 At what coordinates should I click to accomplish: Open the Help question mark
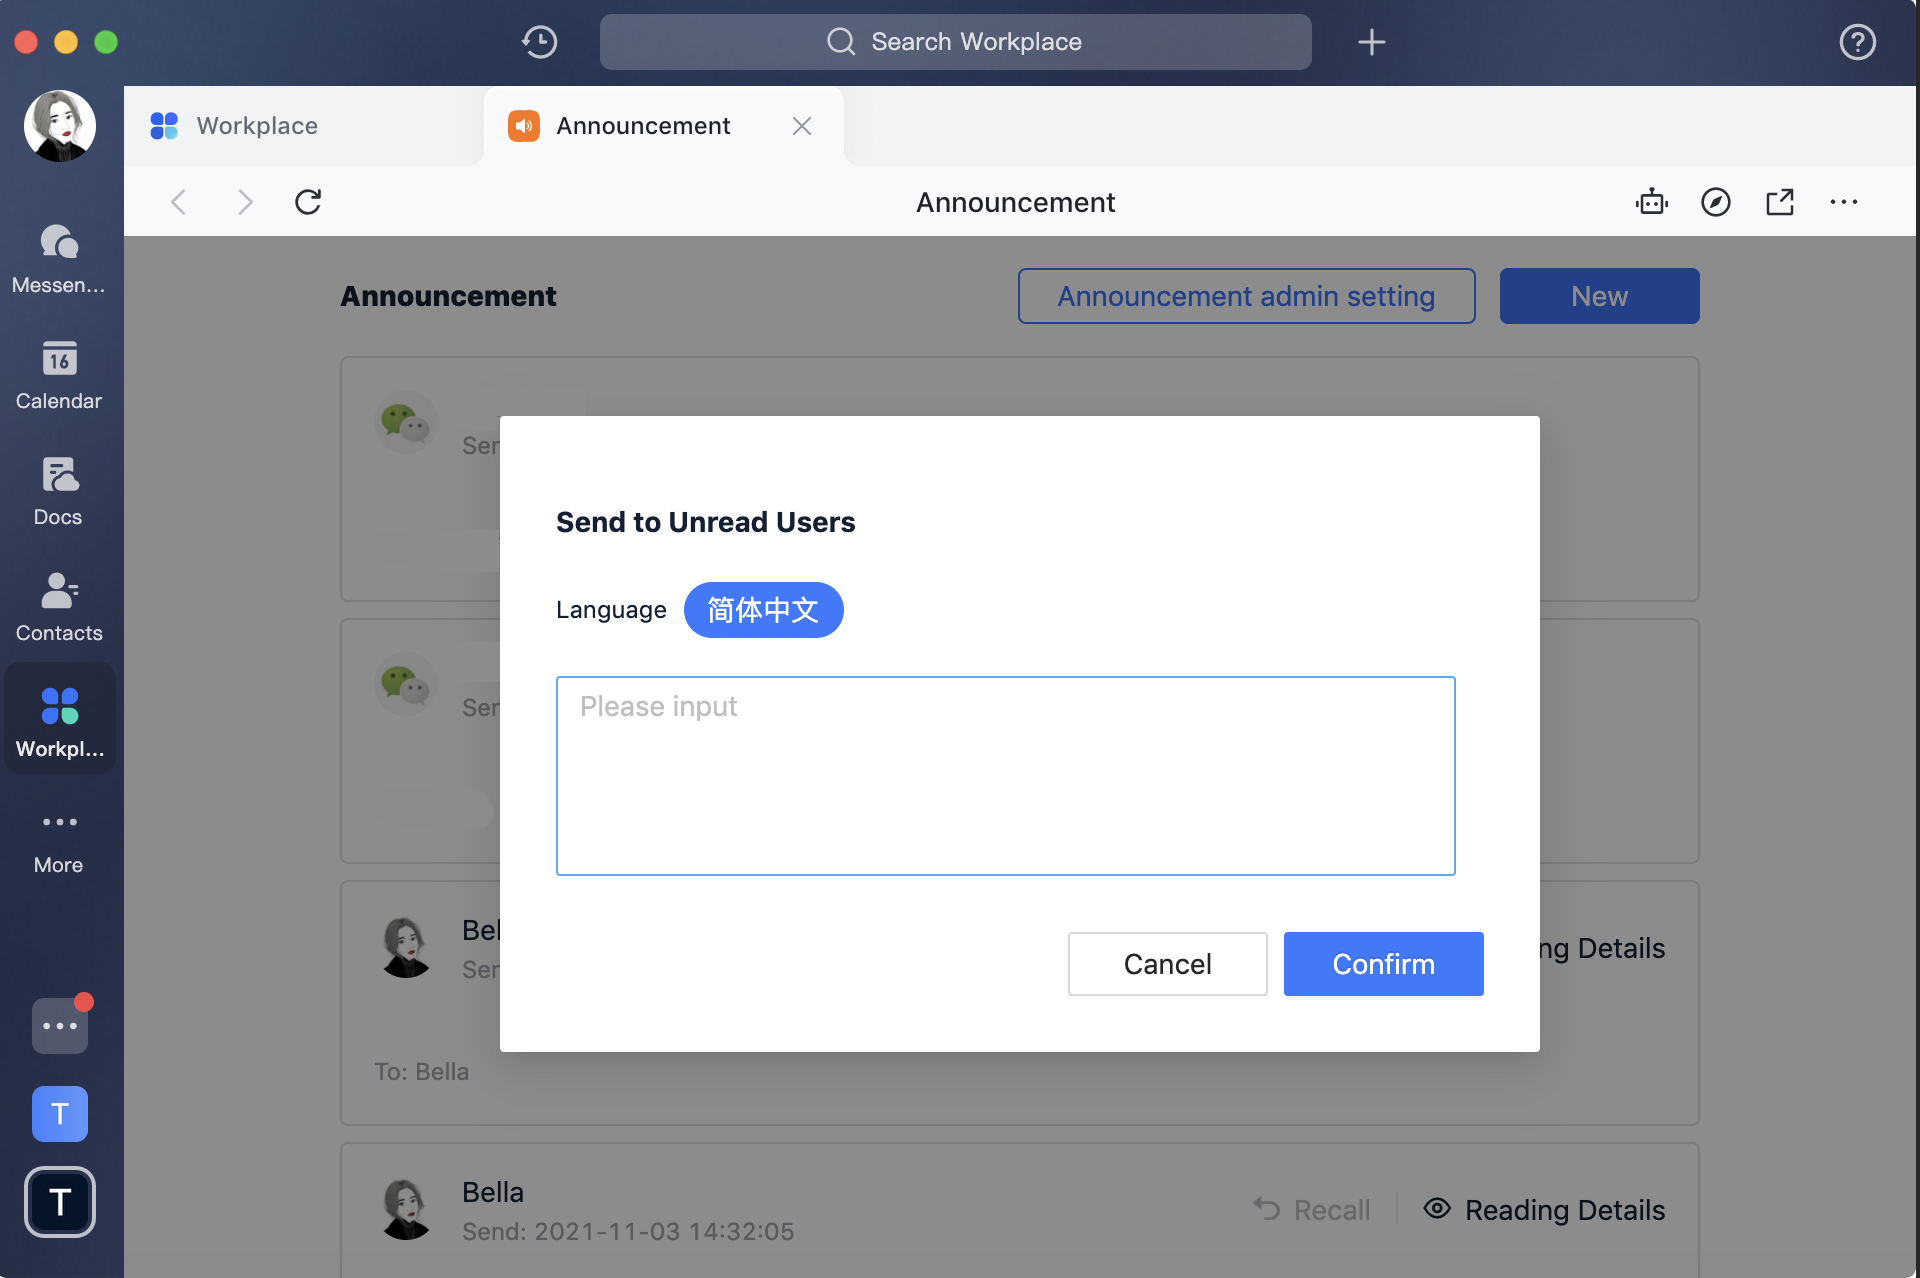(x=1858, y=42)
